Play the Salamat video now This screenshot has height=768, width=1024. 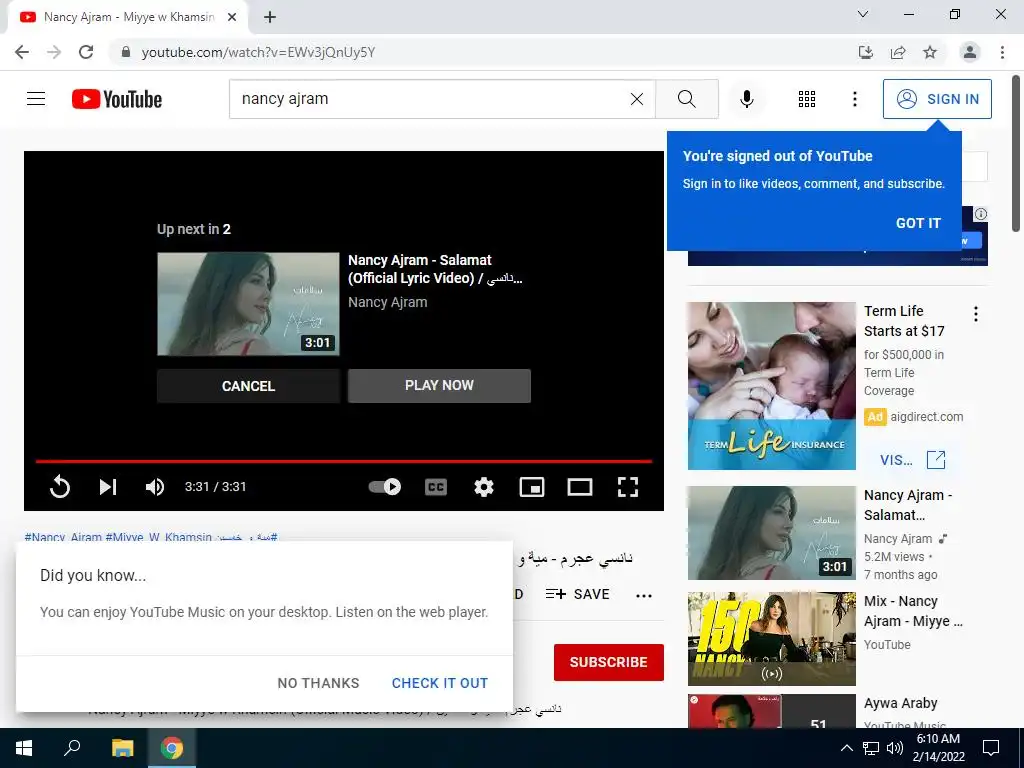point(439,385)
